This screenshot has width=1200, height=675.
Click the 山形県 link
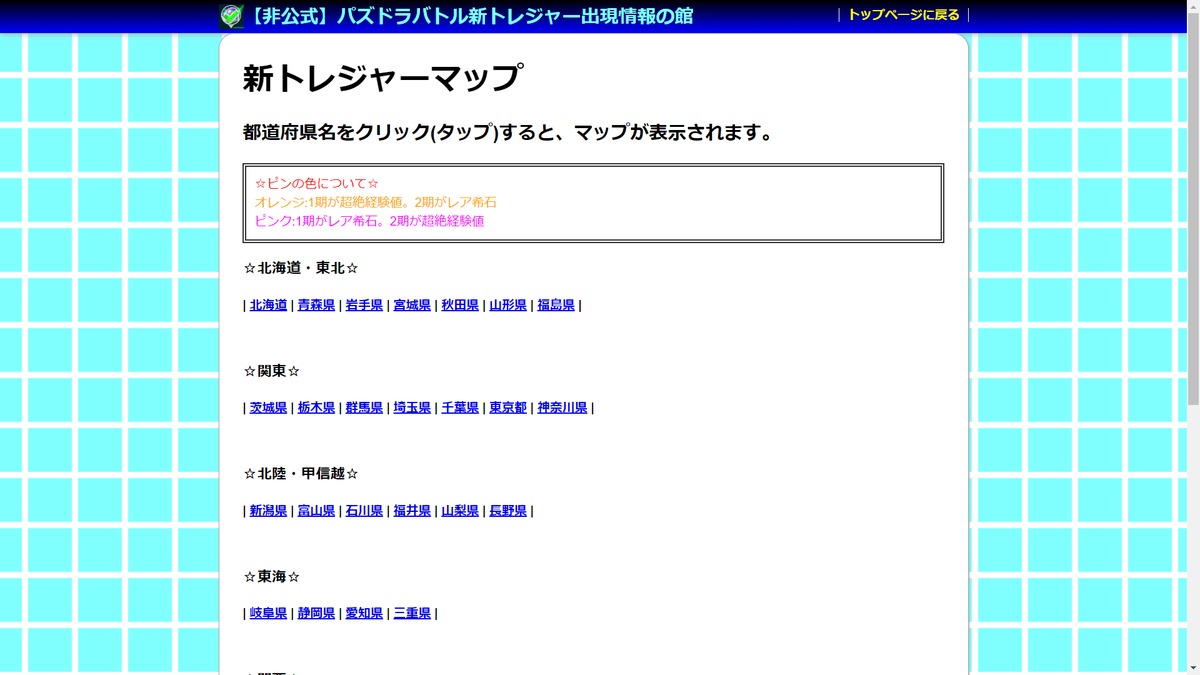508,305
